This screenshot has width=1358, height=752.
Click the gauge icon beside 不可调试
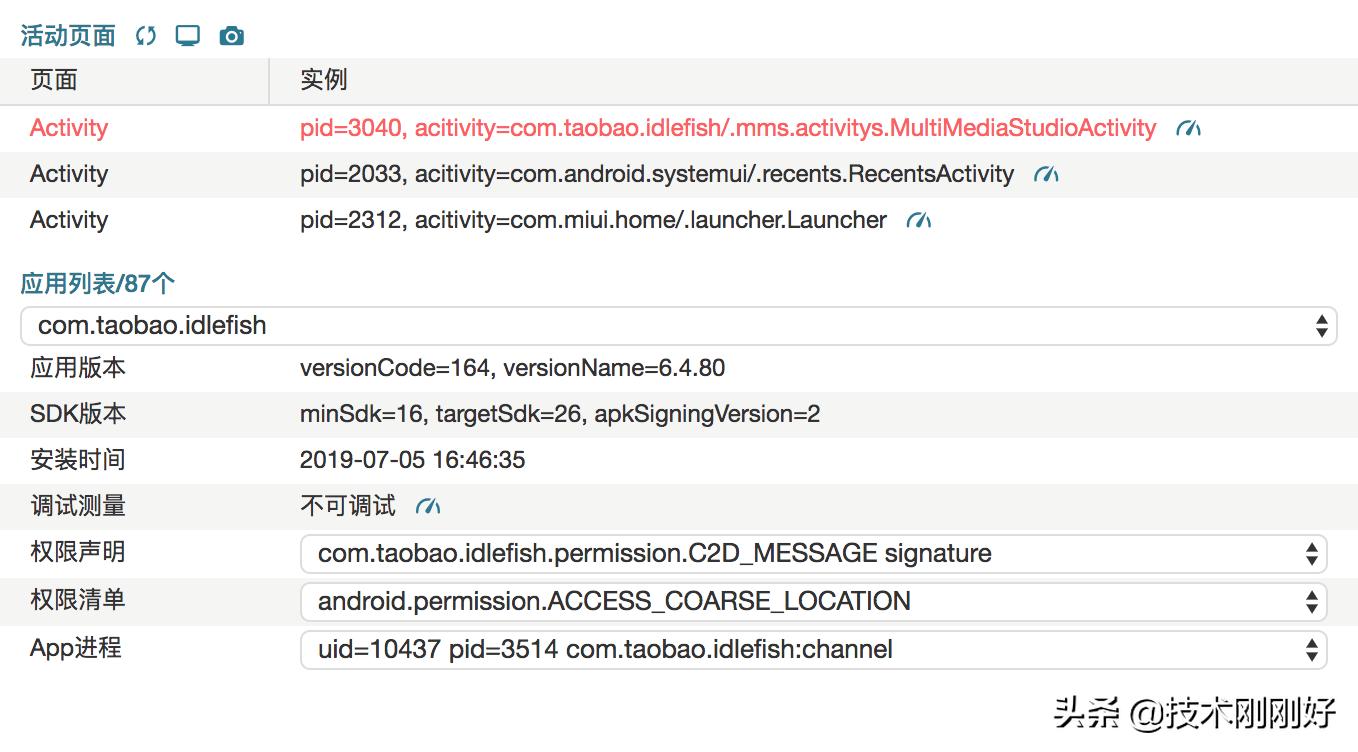(428, 506)
